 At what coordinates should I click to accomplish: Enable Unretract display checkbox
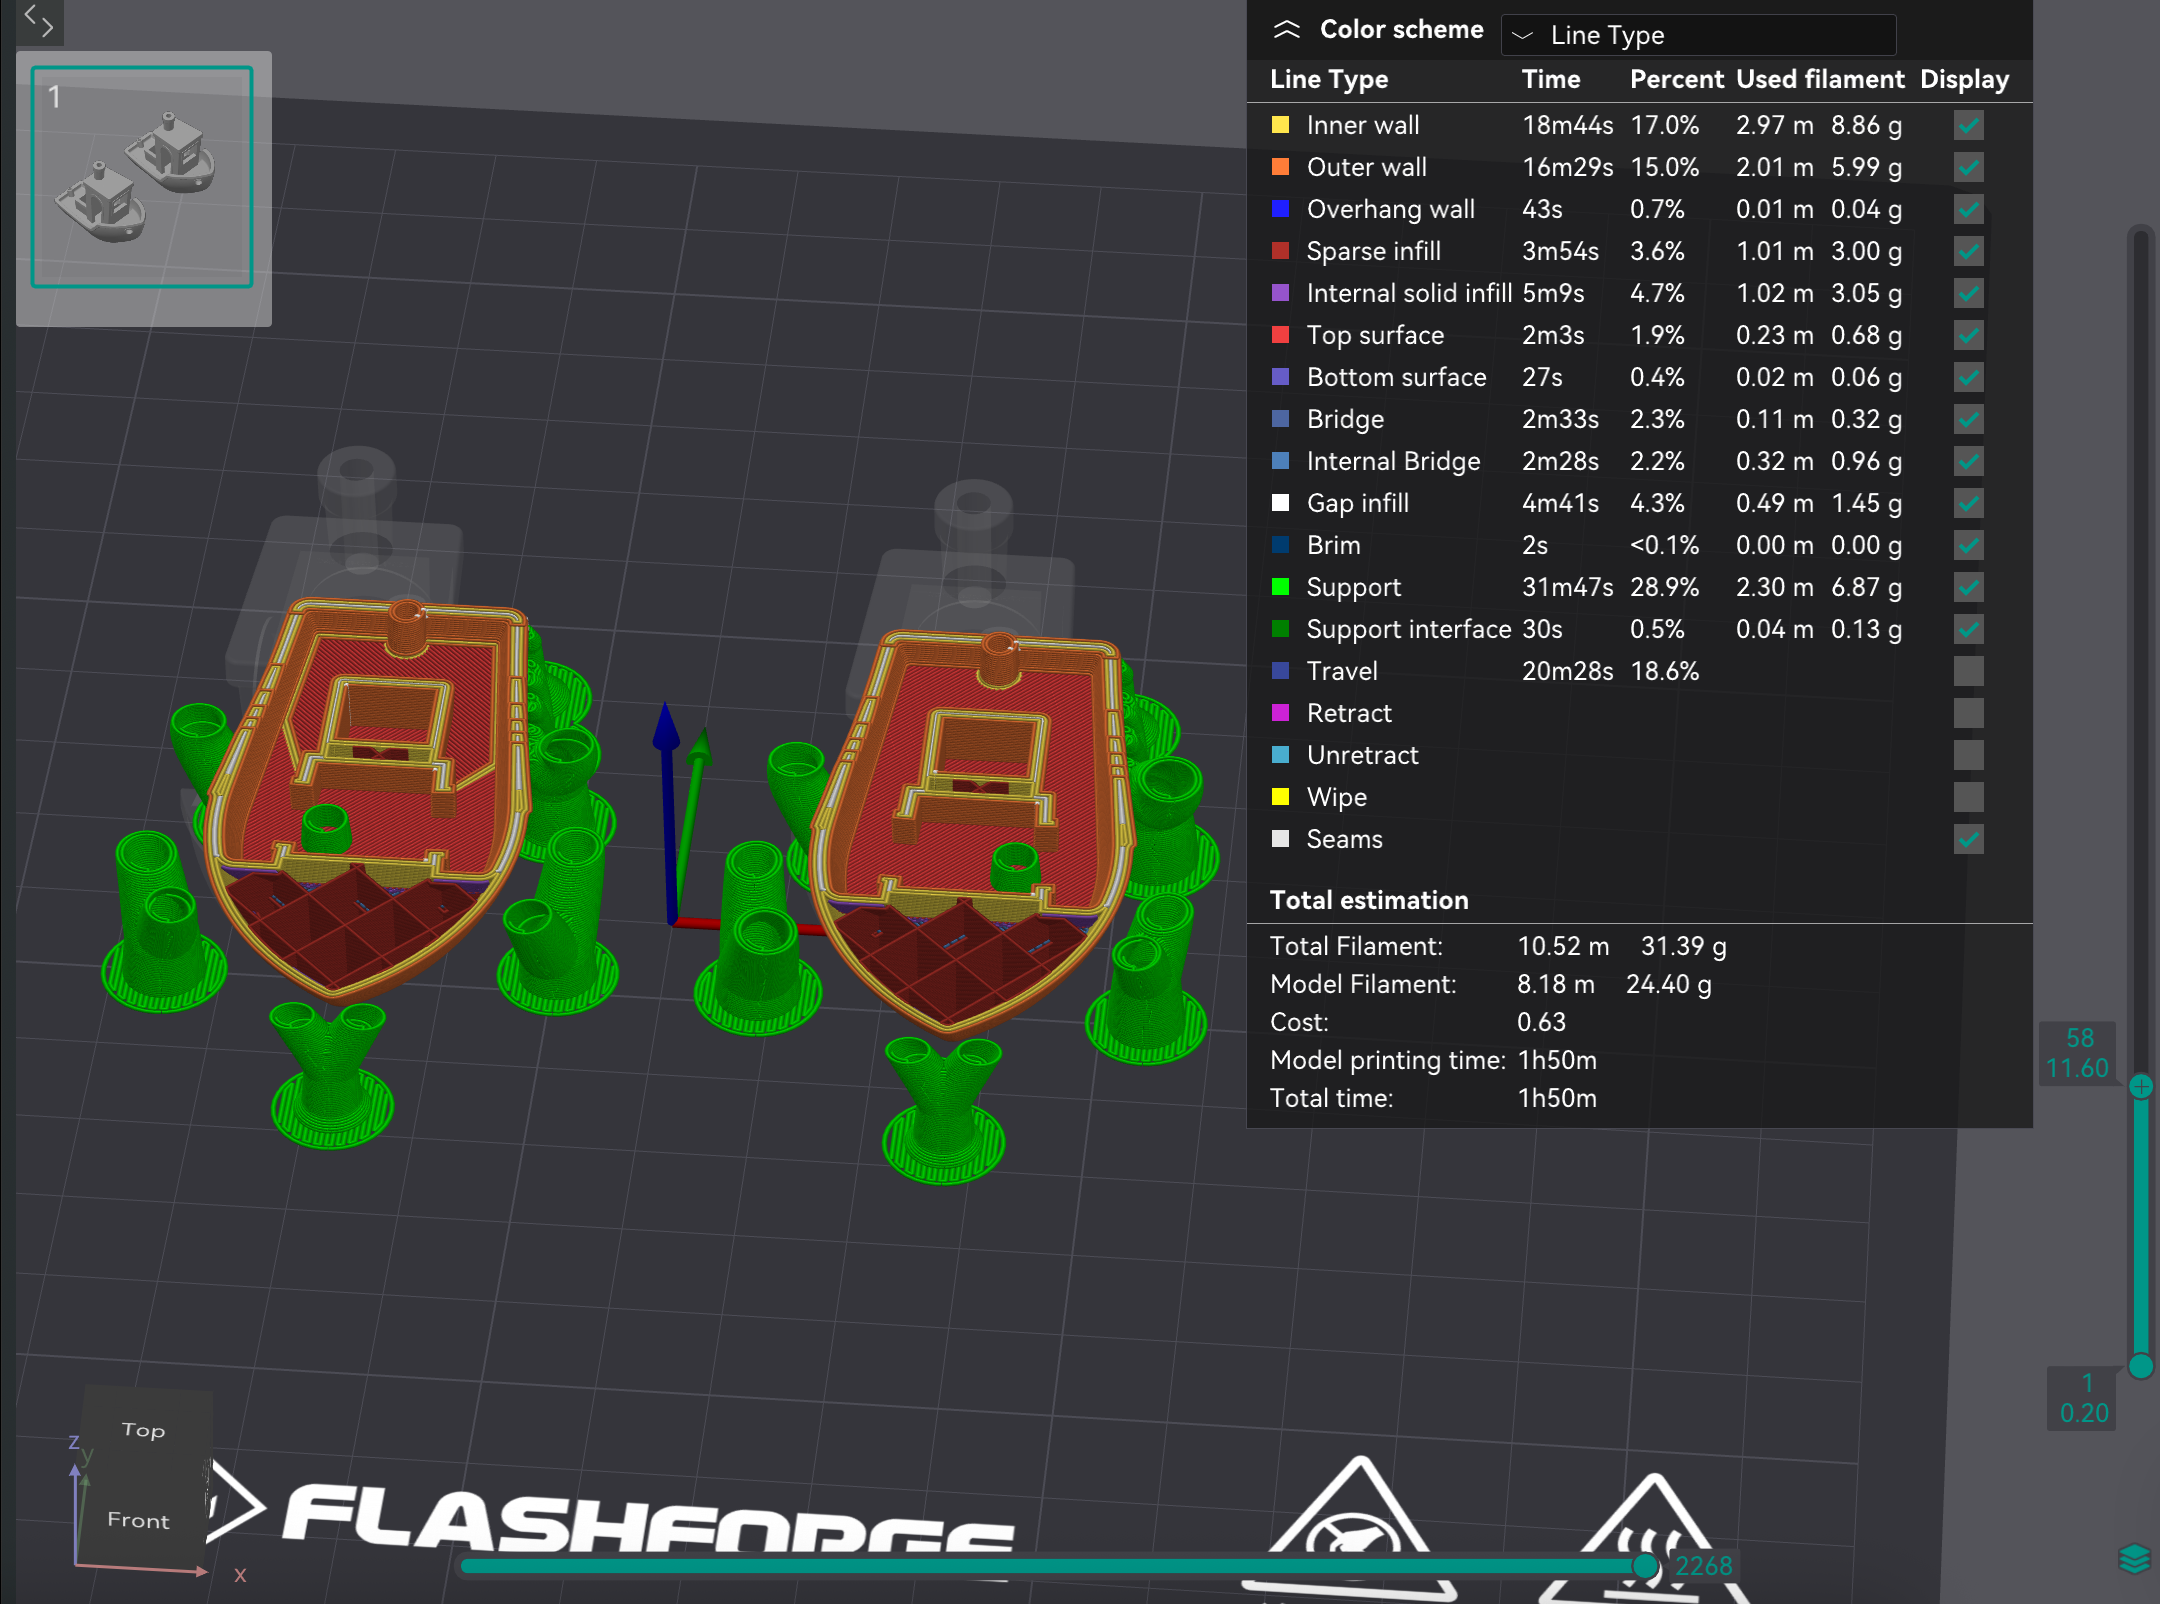click(x=1968, y=755)
